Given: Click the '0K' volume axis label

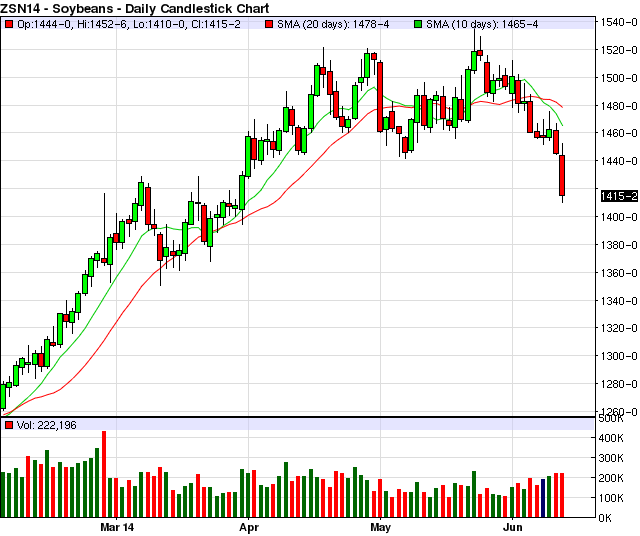Looking at the screenshot, I should 605,518.
